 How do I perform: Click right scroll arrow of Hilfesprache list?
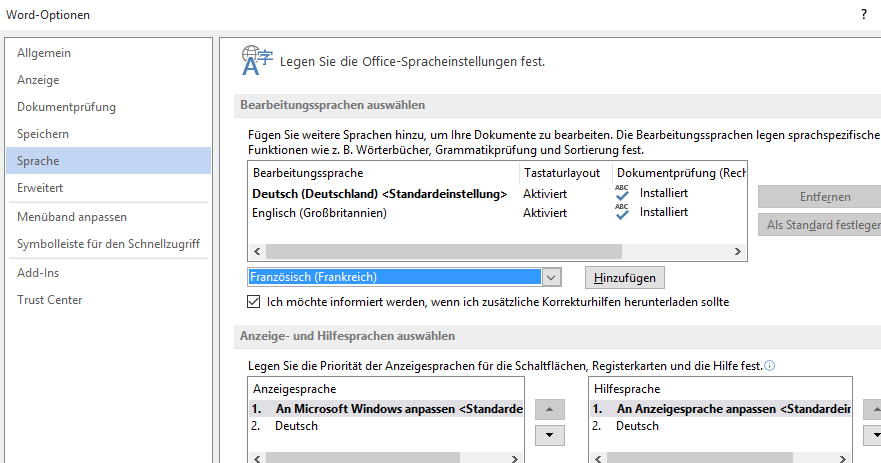click(842, 459)
